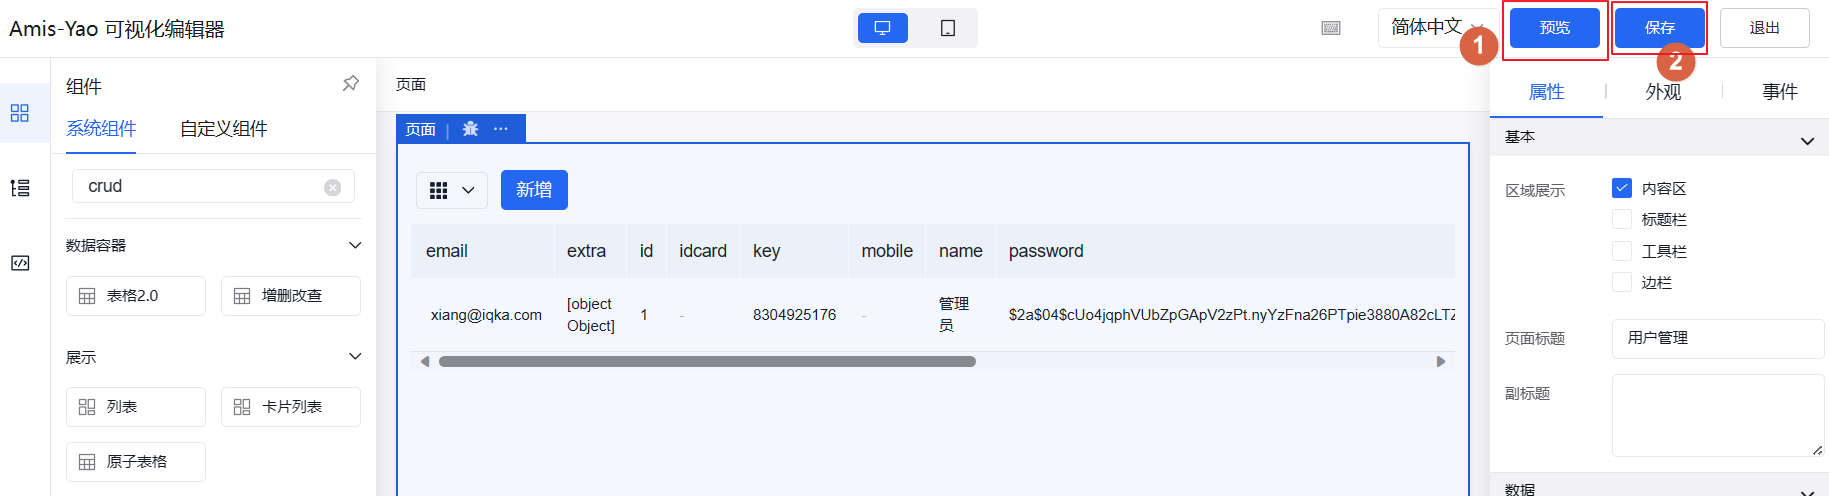Enable the 标题栏 checkbox

(1622, 219)
